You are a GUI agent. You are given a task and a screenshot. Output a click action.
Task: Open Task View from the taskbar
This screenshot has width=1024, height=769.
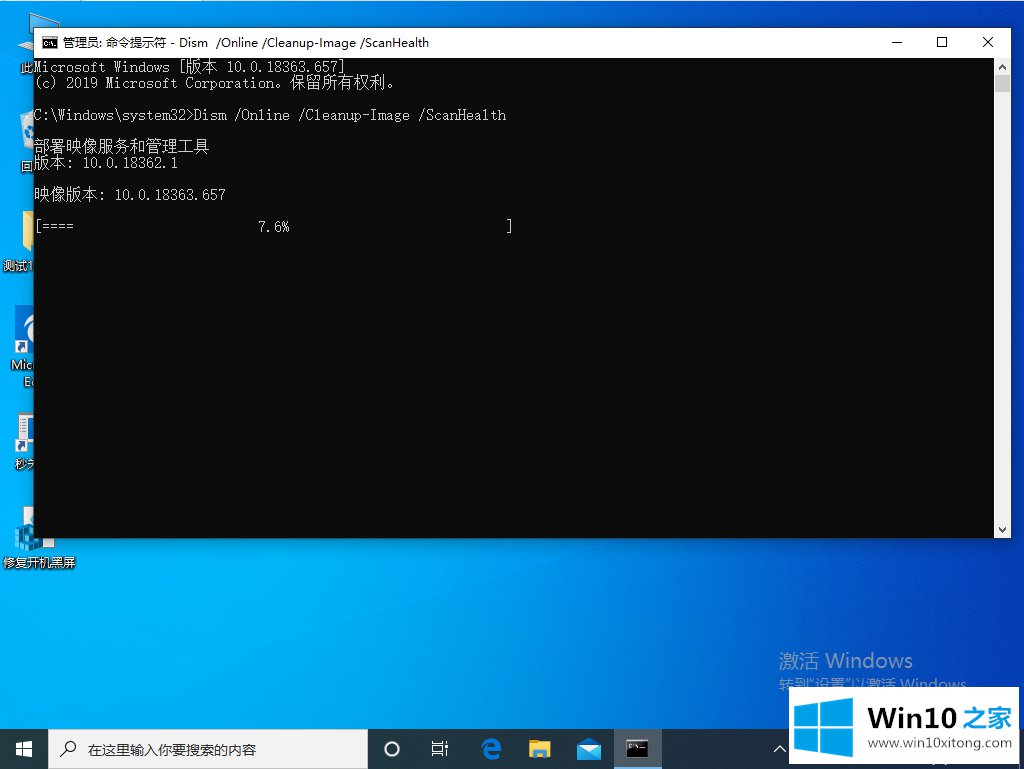(439, 748)
